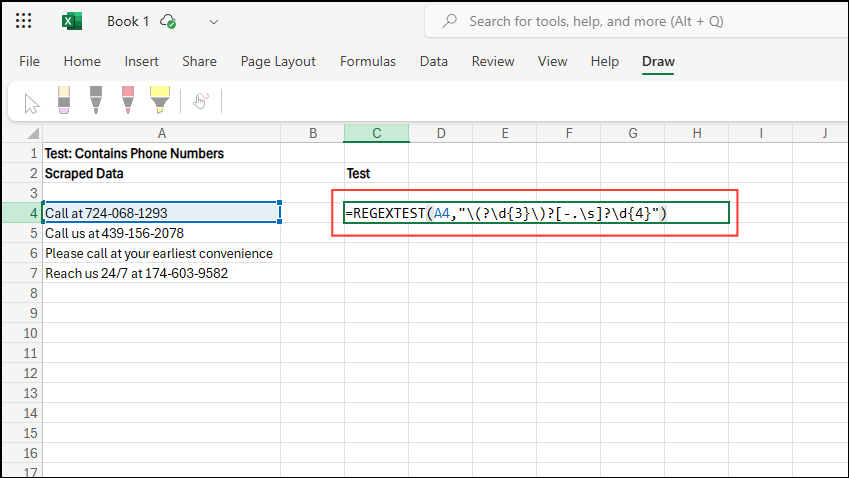Switch to the Formulas tab
This screenshot has height=478, width=849.
click(x=367, y=61)
